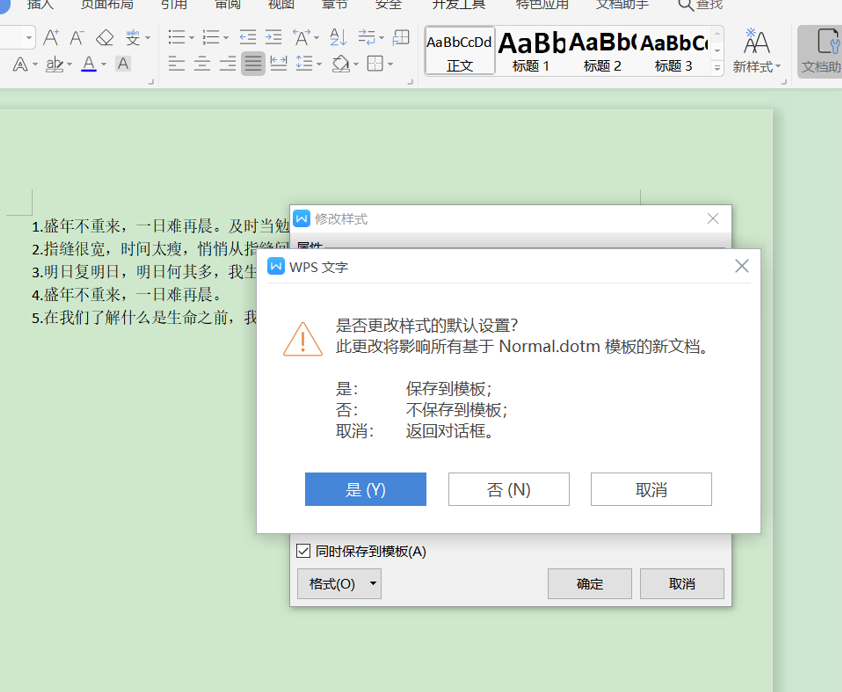842x692 pixels.
Task: Expand the line spacing dropdown arrow
Action: coord(319,65)
